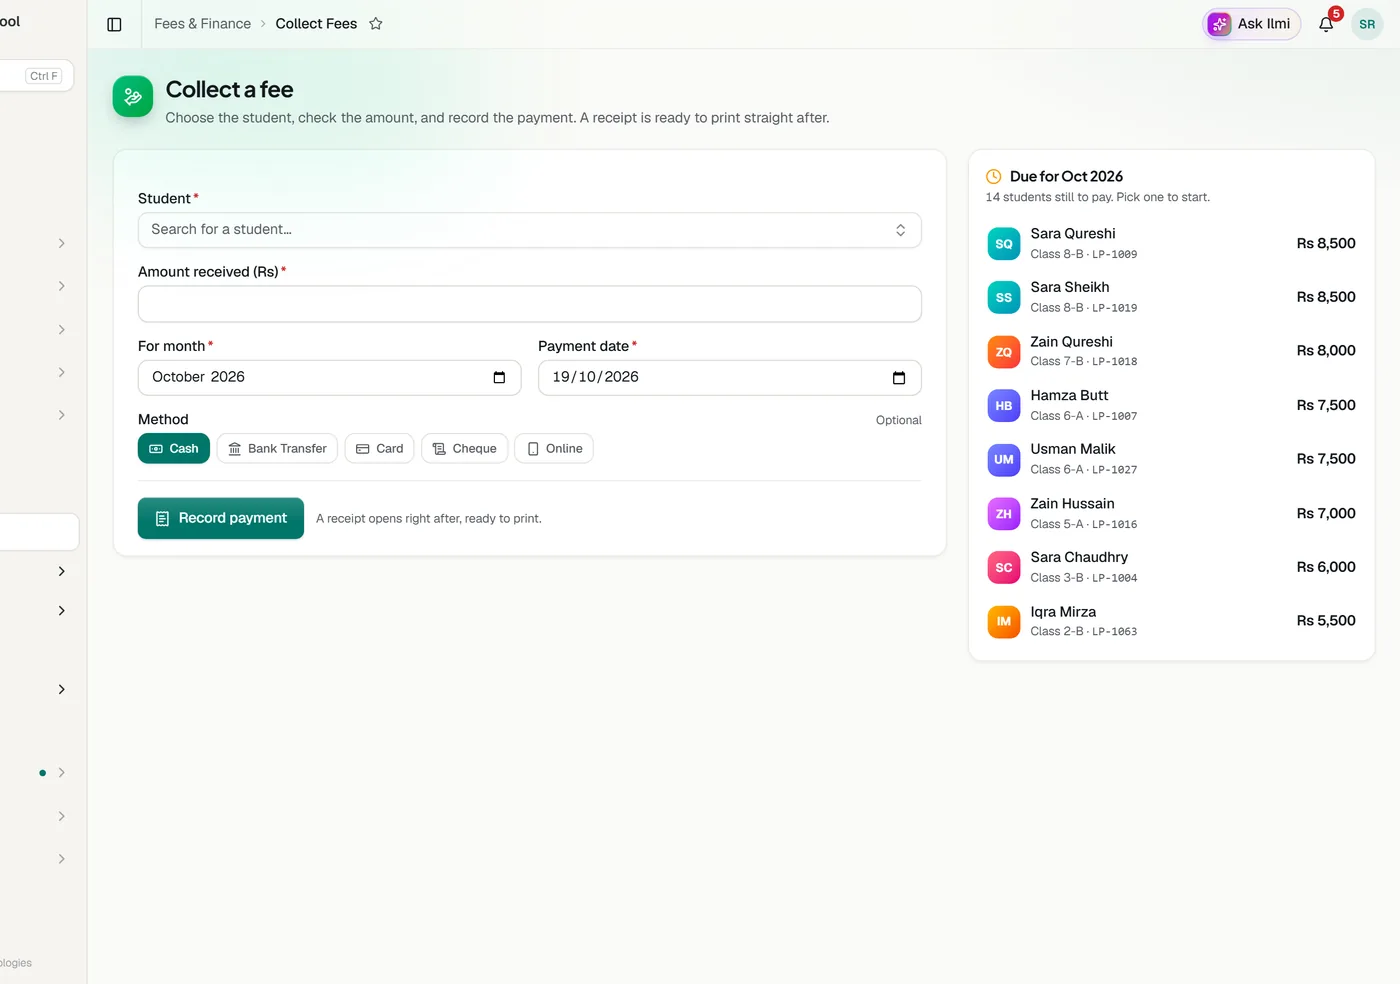Click the Collect Fees breadcrumb text
1400x984 pixels.
tap(316, 24)
